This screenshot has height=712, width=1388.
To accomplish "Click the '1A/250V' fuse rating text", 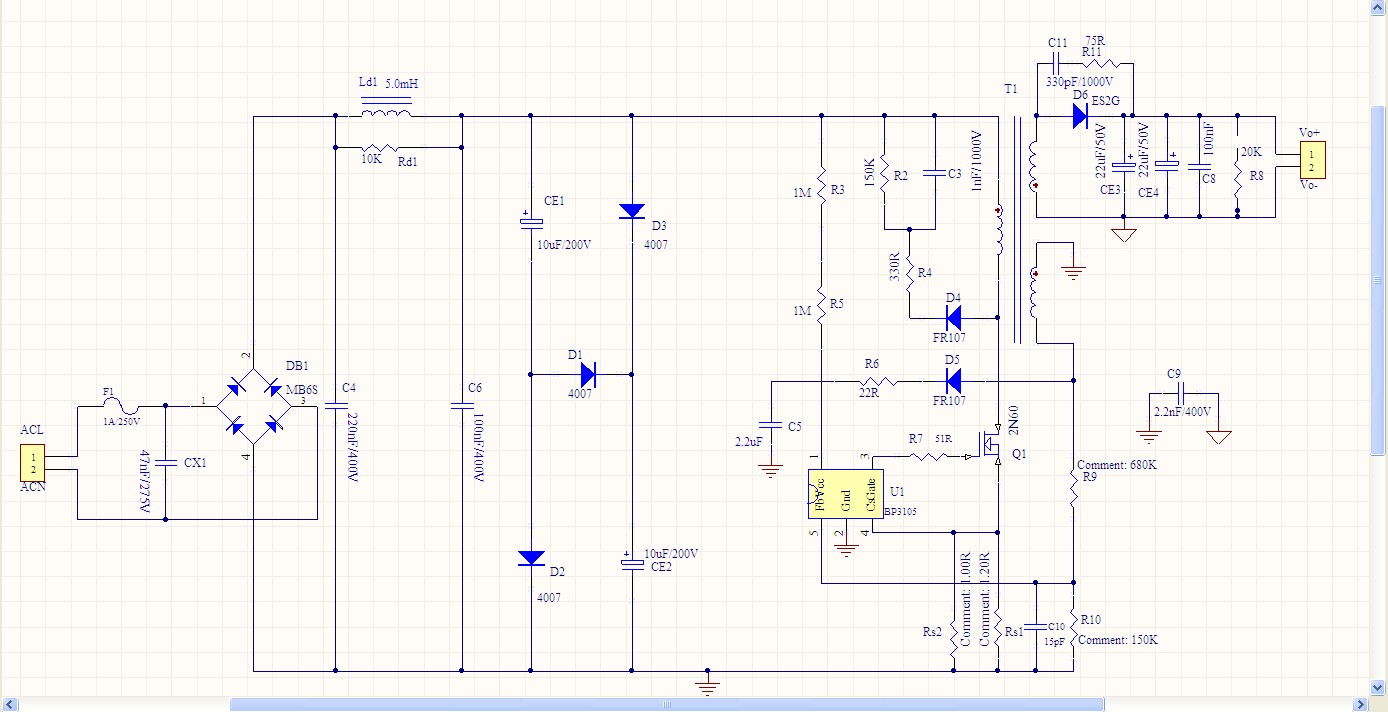I will (121, 422).
